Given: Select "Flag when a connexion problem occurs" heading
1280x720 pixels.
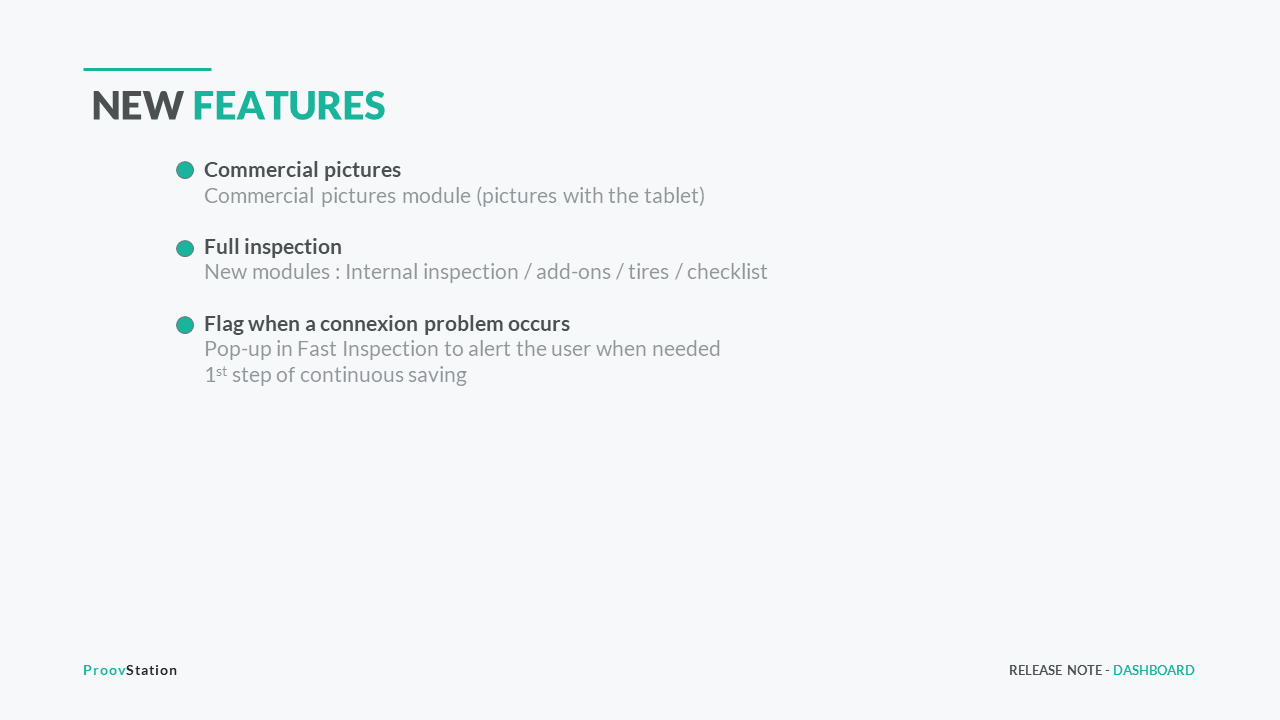Looking at the screenshot, I should point(387,324).
